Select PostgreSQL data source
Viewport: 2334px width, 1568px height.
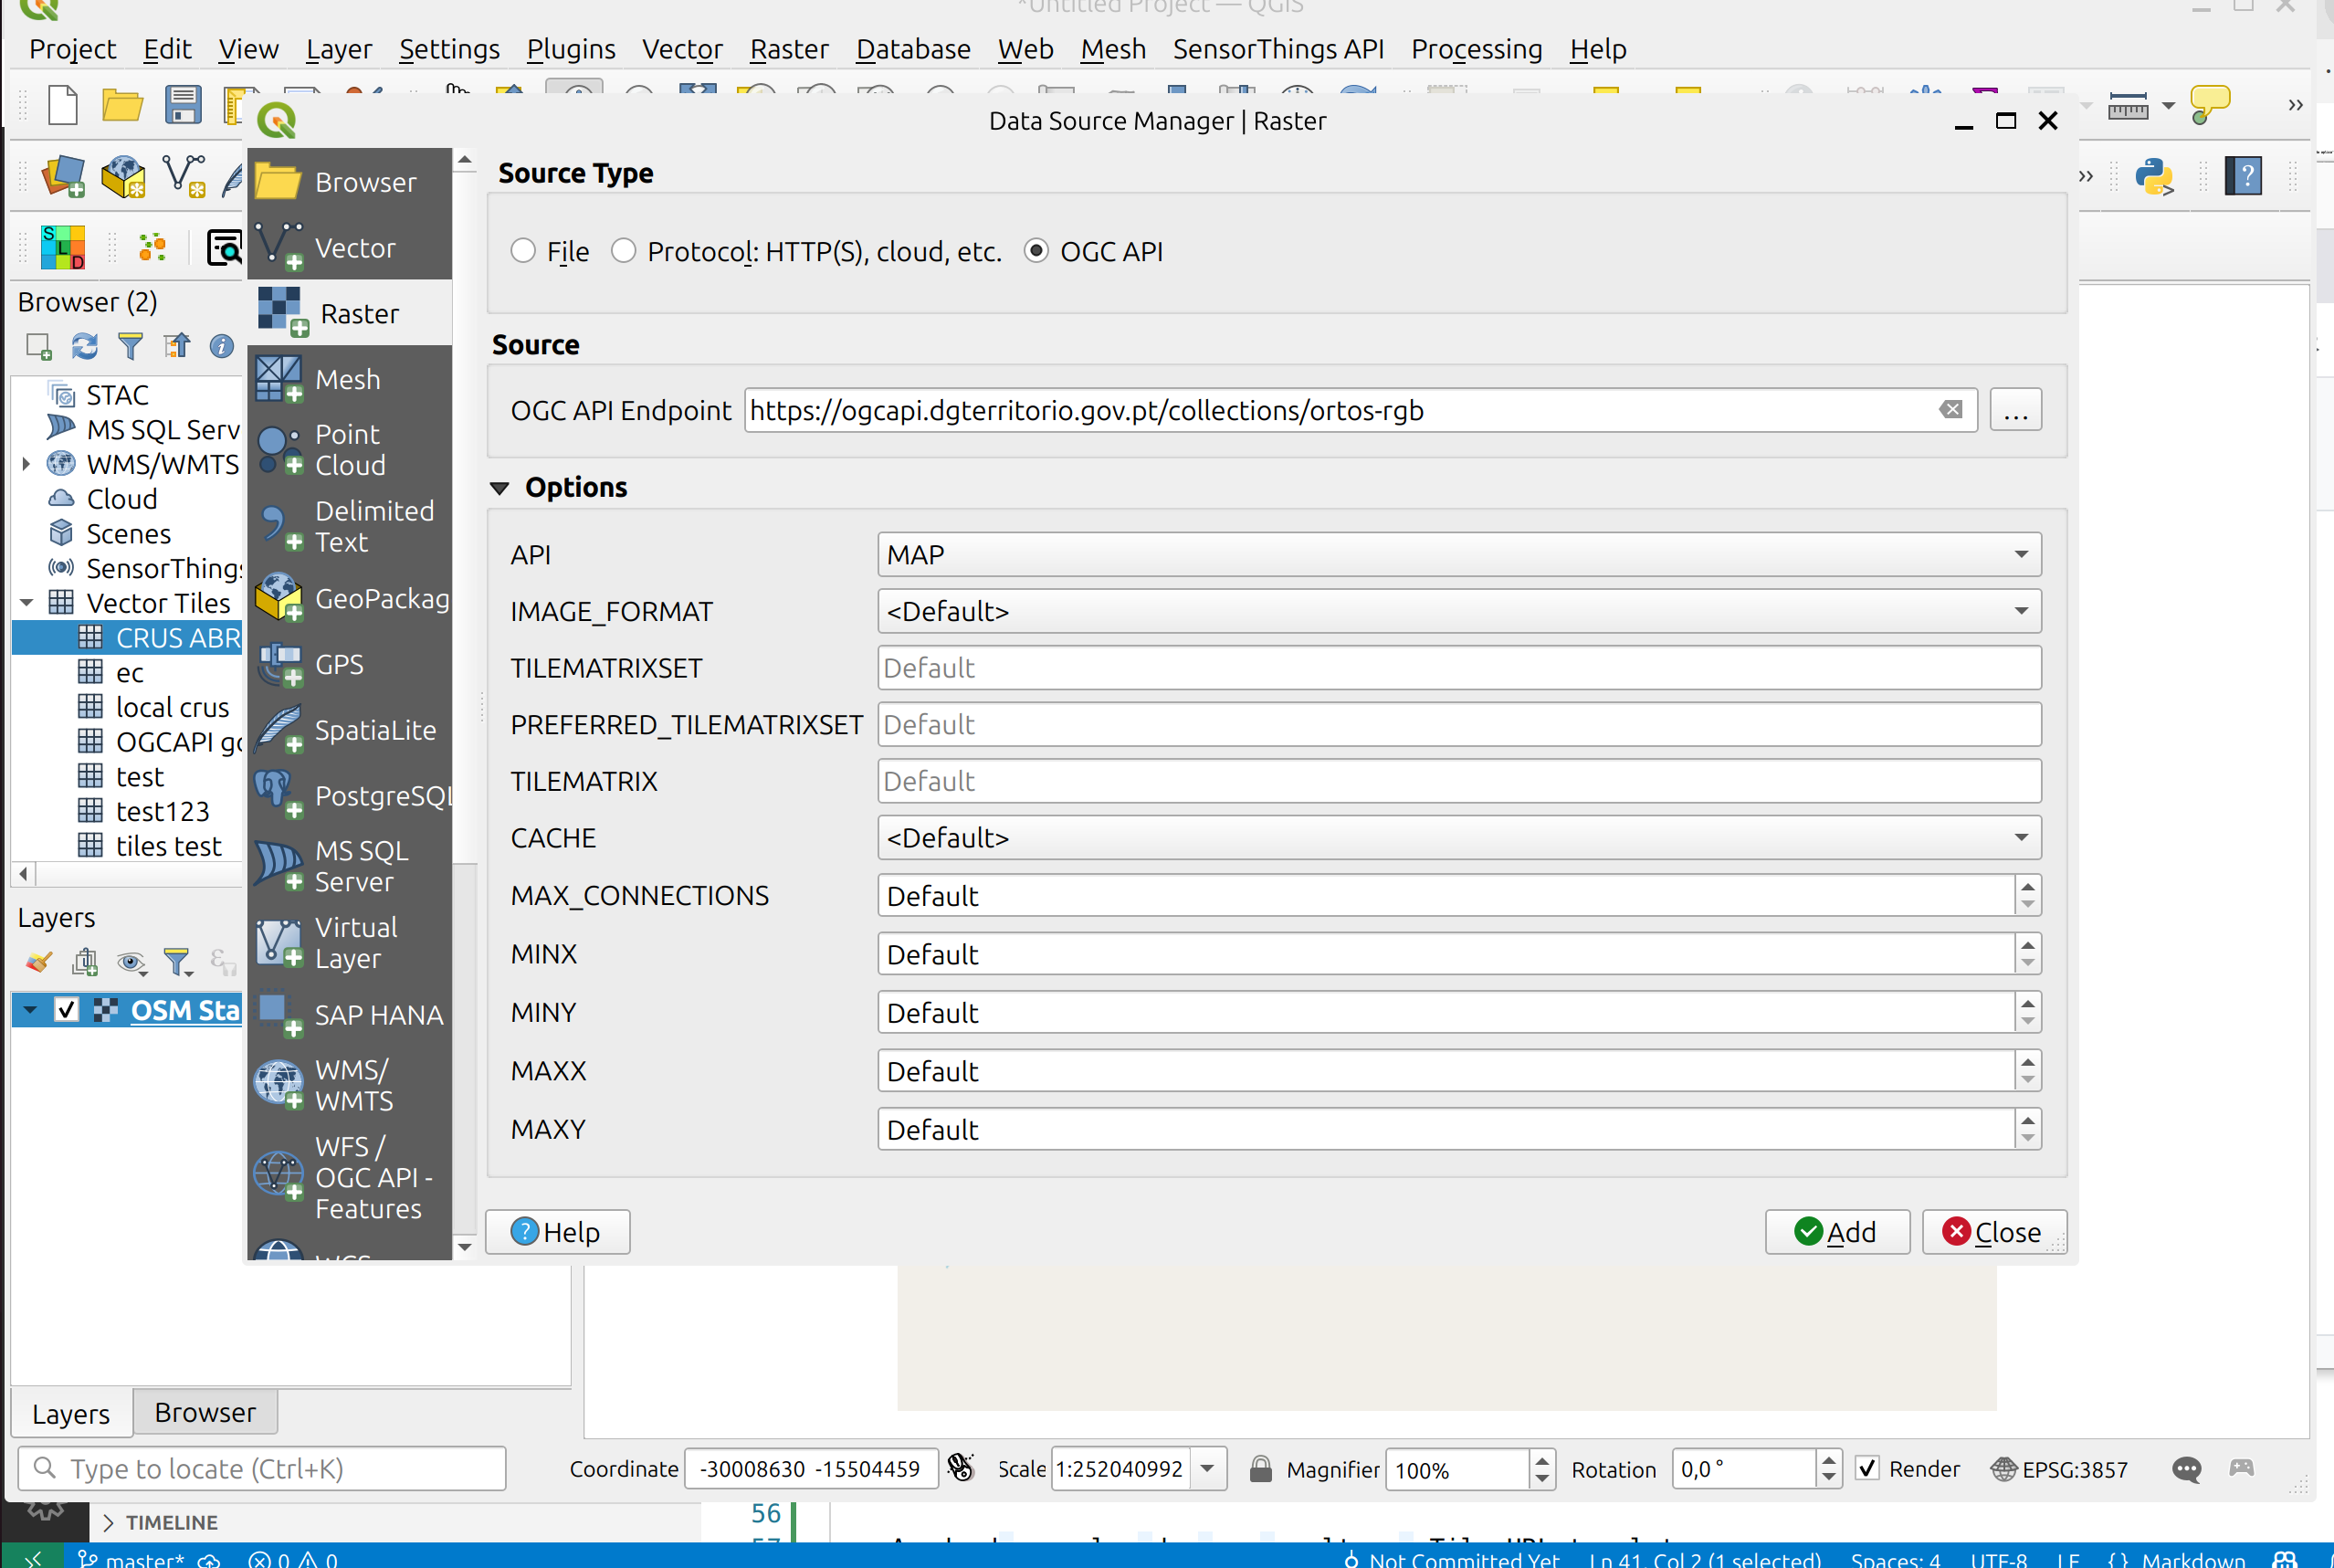pos(350,795)
